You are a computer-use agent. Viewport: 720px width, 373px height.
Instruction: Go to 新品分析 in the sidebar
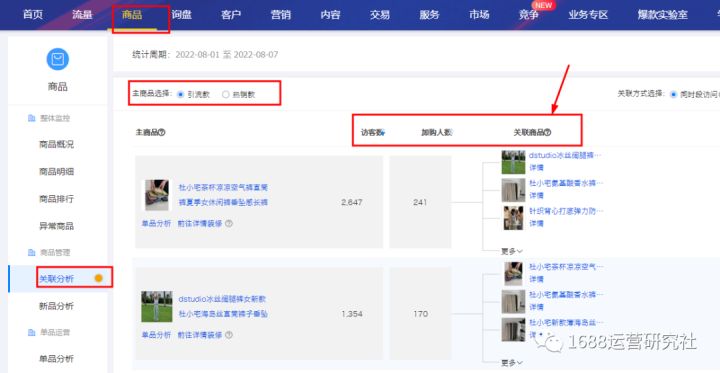click(56, 306)
